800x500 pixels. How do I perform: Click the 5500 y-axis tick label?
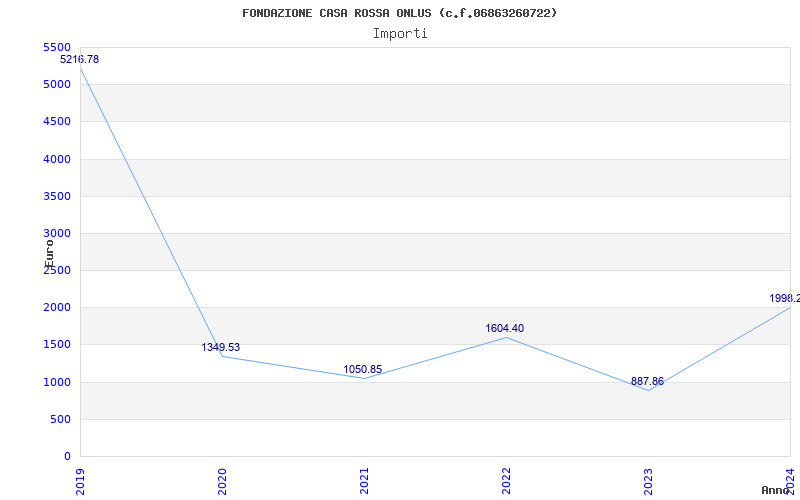(57, 47)
